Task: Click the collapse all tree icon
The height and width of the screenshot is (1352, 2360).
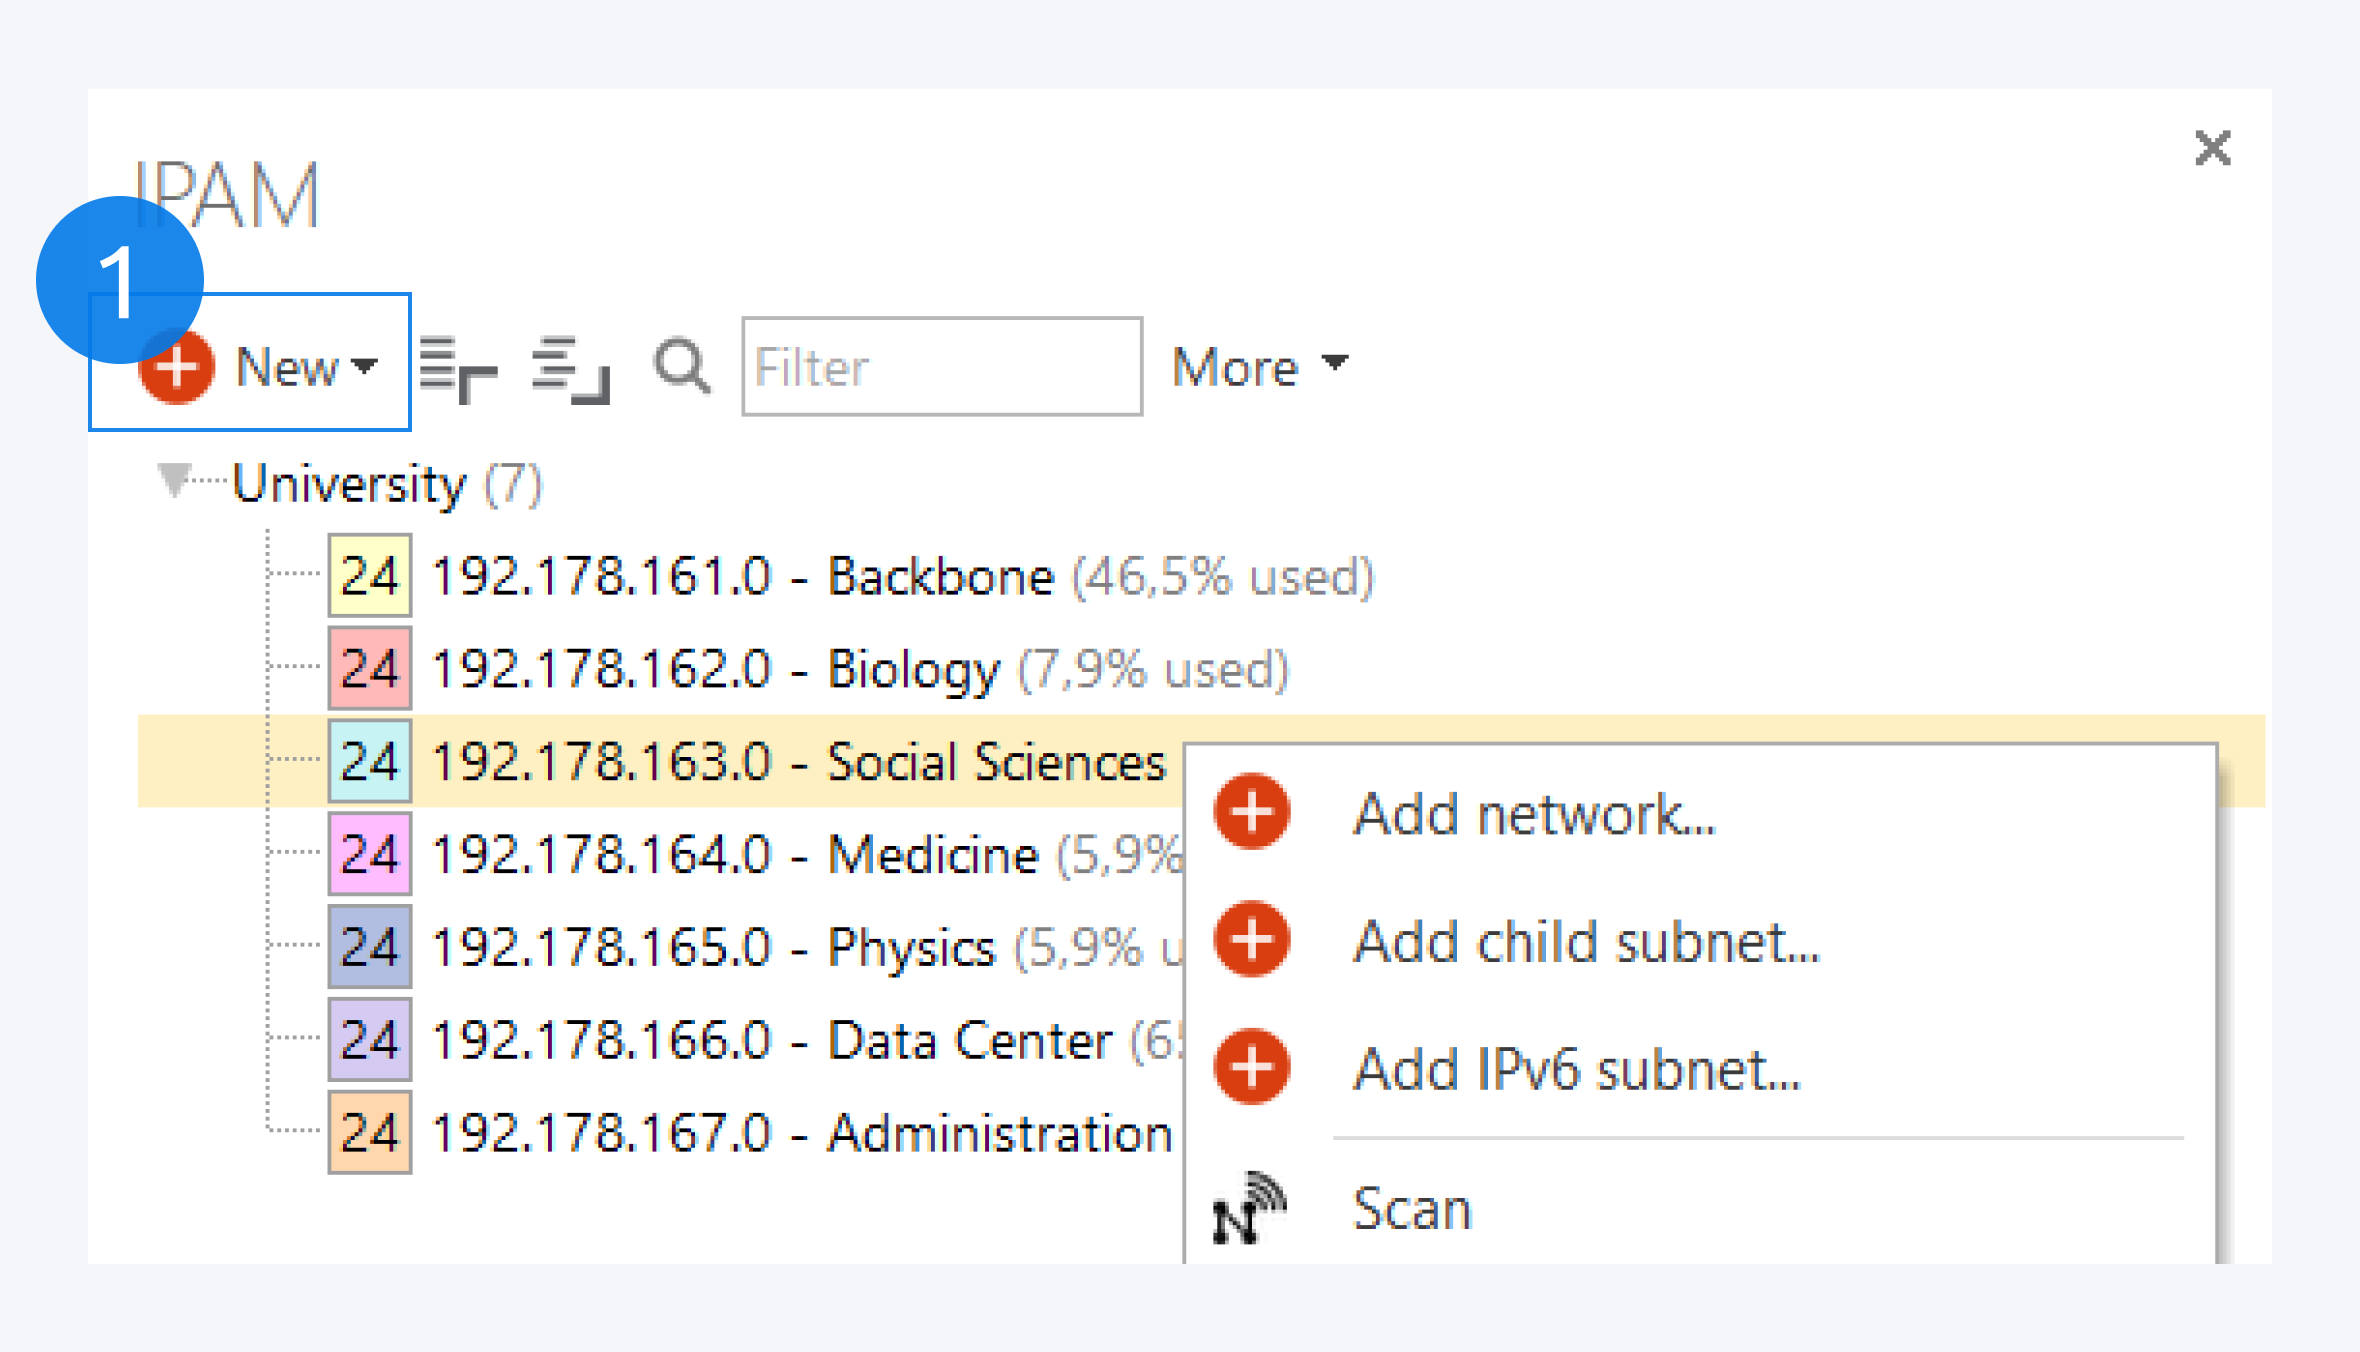Action: tap(570, 369)
